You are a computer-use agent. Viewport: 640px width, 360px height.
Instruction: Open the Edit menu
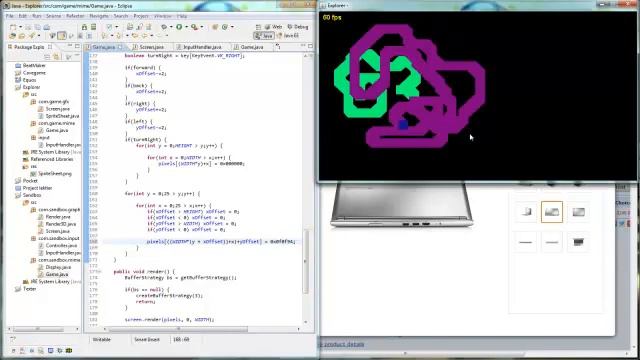point(23,16)
